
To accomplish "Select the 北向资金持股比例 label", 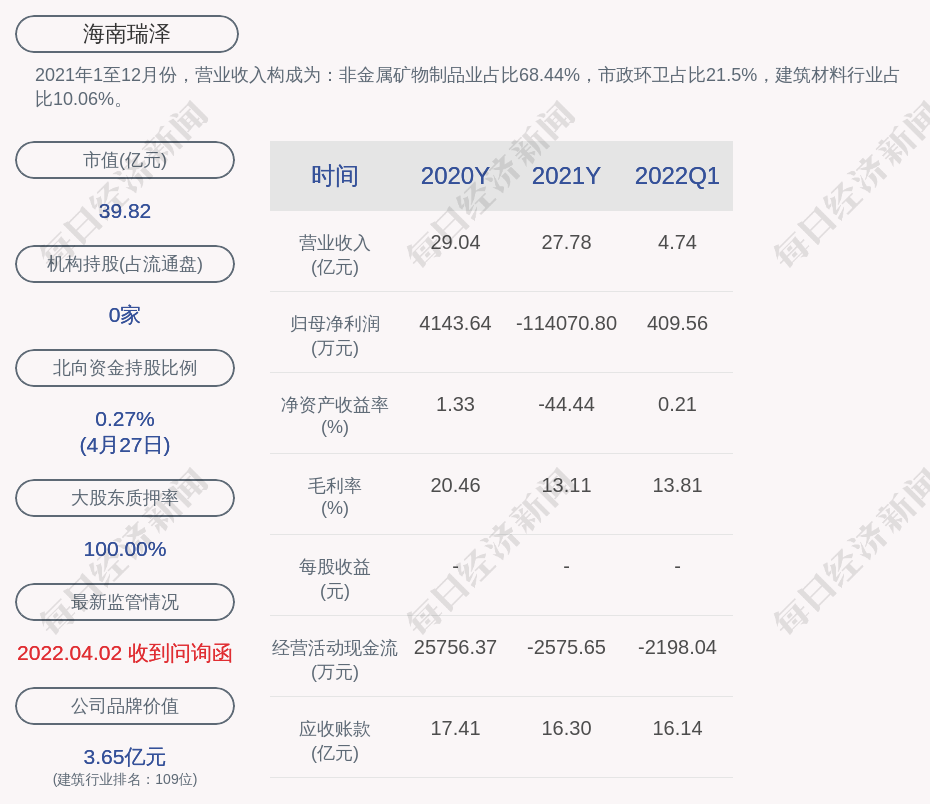I will click(125, 368).
